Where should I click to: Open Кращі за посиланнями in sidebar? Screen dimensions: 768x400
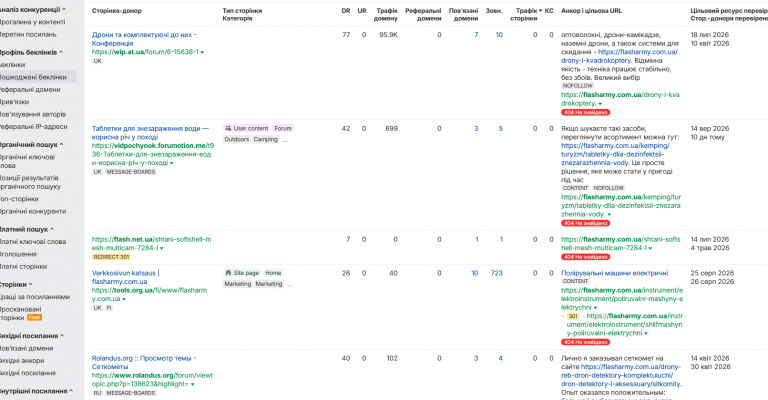35,297
